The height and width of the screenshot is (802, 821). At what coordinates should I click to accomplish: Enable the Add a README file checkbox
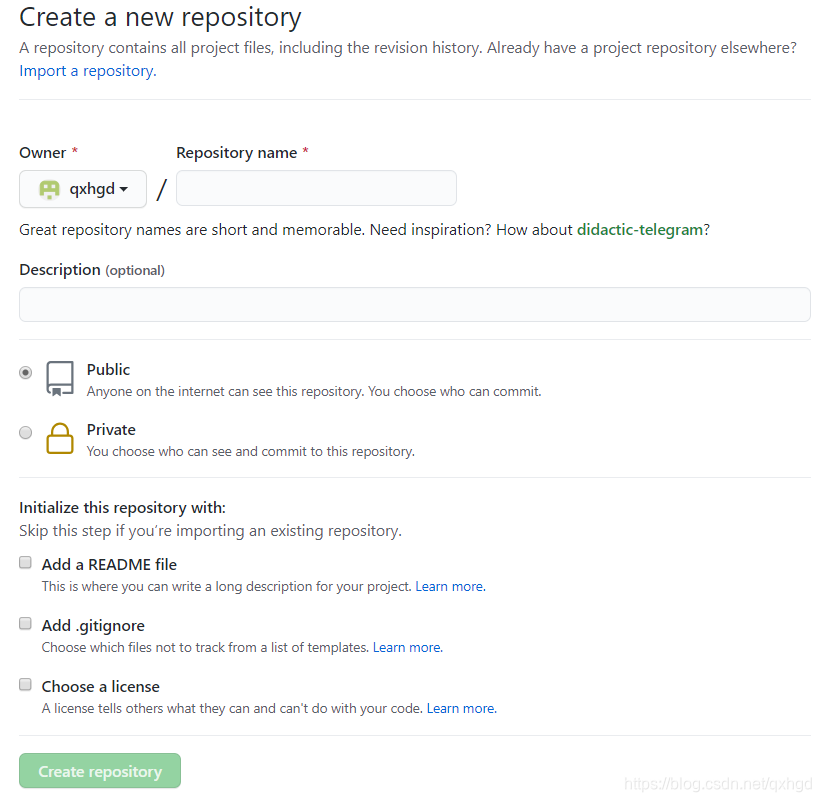click(x=26, y=563)
